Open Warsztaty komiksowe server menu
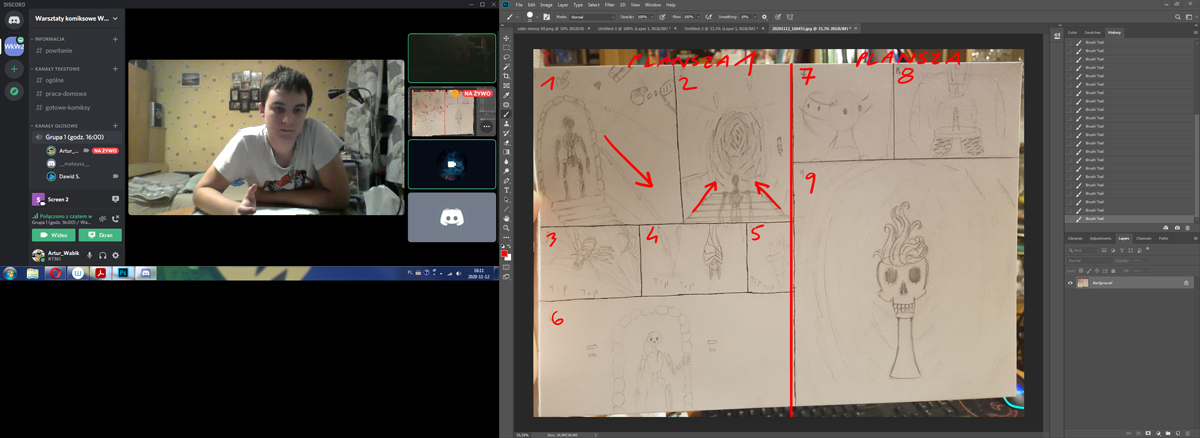This screenshot has height=438, width=1200. [x=77, y=18]
